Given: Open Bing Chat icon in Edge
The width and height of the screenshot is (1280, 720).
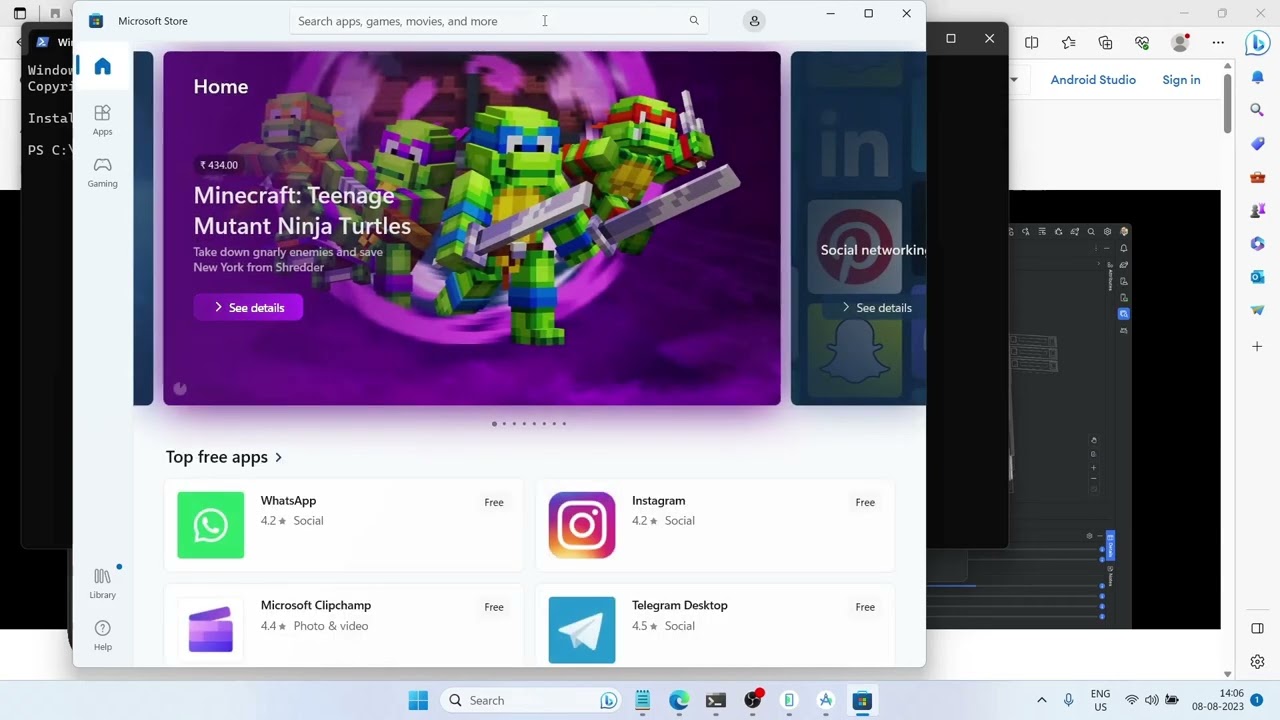Looking at the screenshot, I should 1257,43.
